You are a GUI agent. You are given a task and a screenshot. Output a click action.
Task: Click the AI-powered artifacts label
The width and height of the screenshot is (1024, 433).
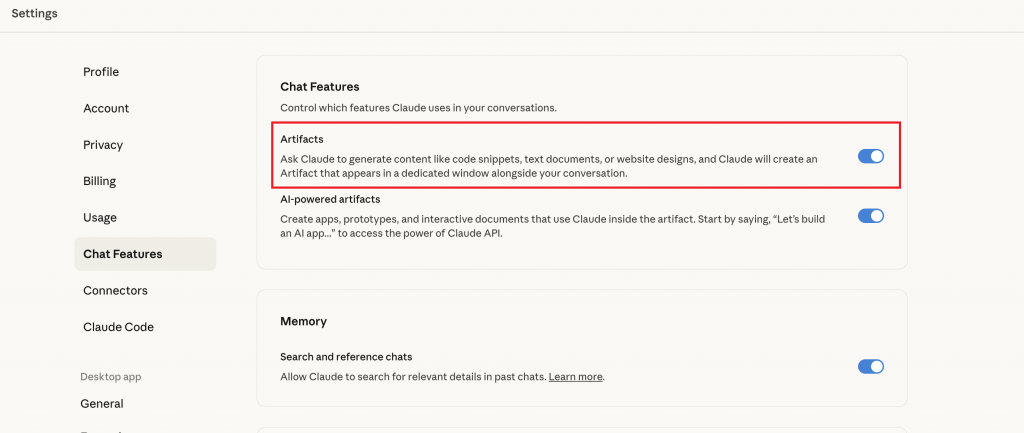pyautogui.click(x=330, y=199)
